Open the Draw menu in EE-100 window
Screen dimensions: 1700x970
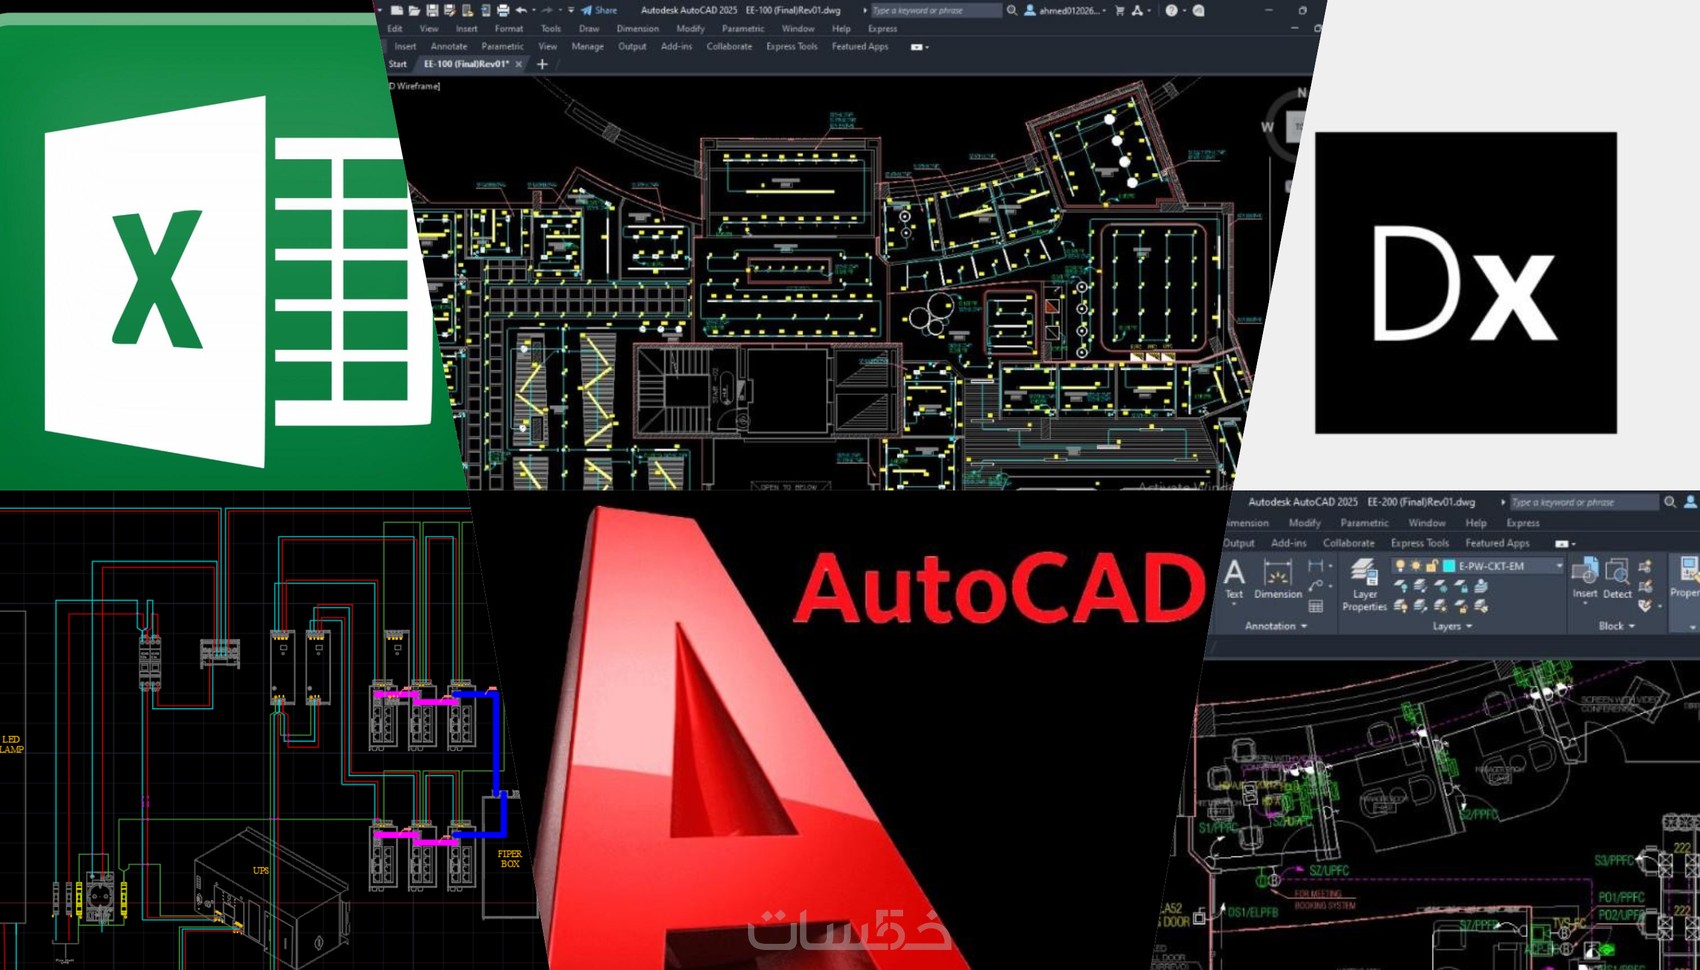pyautogui.click(x=589, y=29)
